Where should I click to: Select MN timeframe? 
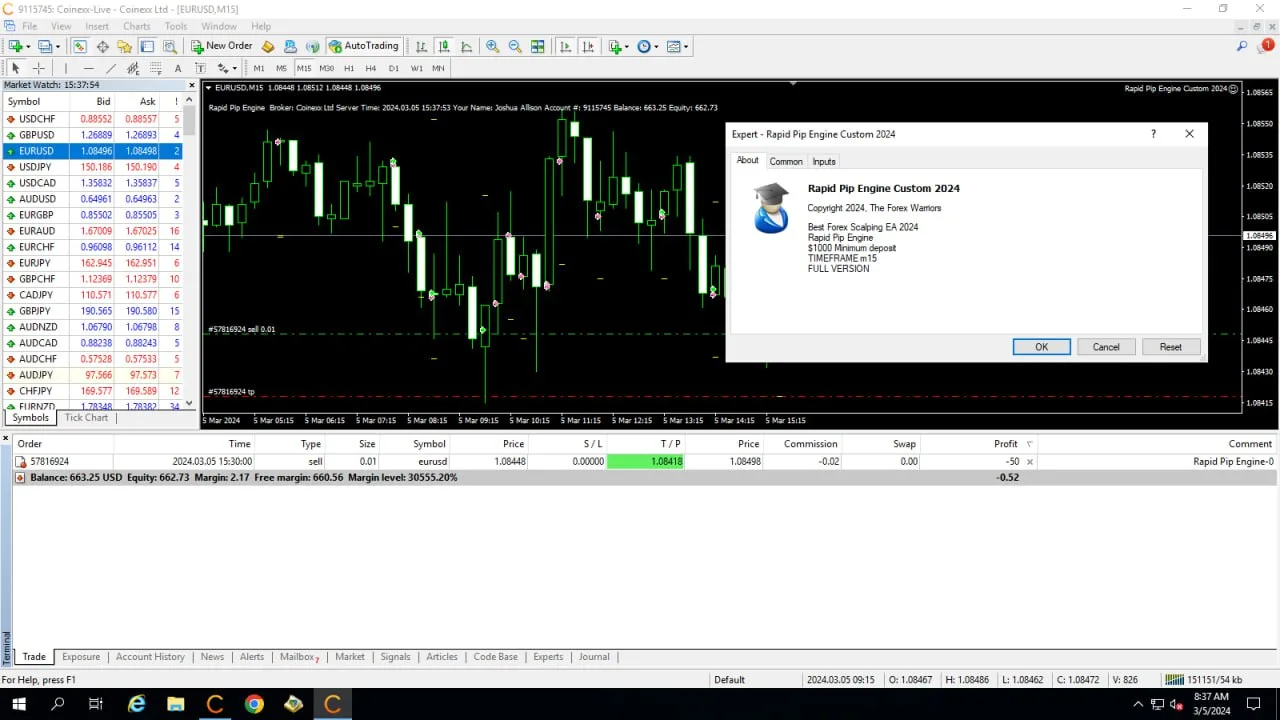click(x=438, y=68)
